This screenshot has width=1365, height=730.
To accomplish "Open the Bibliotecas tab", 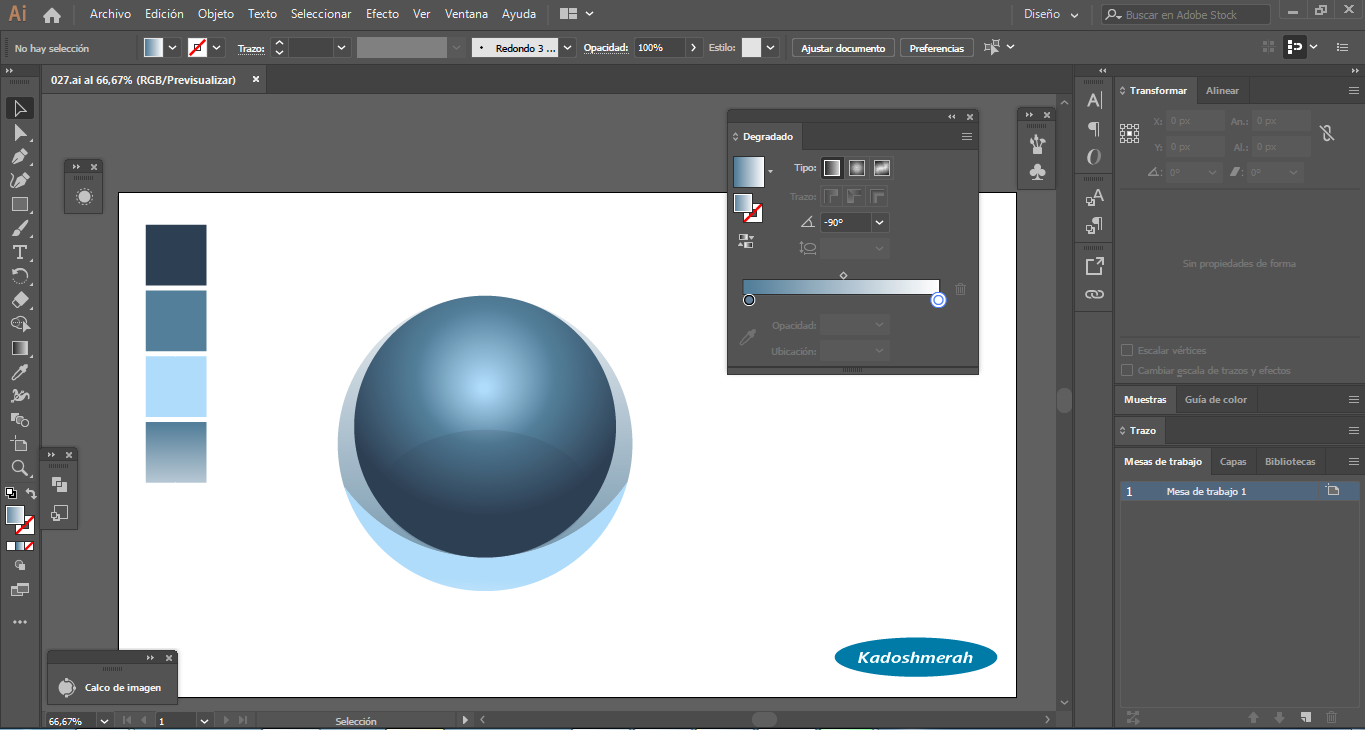I will [x=1290, y=461].
